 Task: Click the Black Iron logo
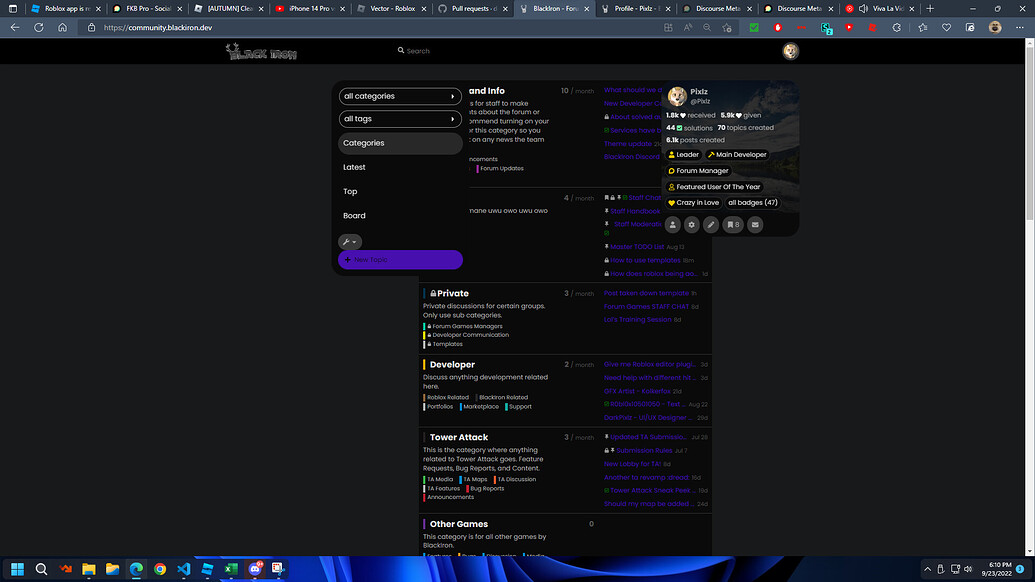click(x=260, y=52)
